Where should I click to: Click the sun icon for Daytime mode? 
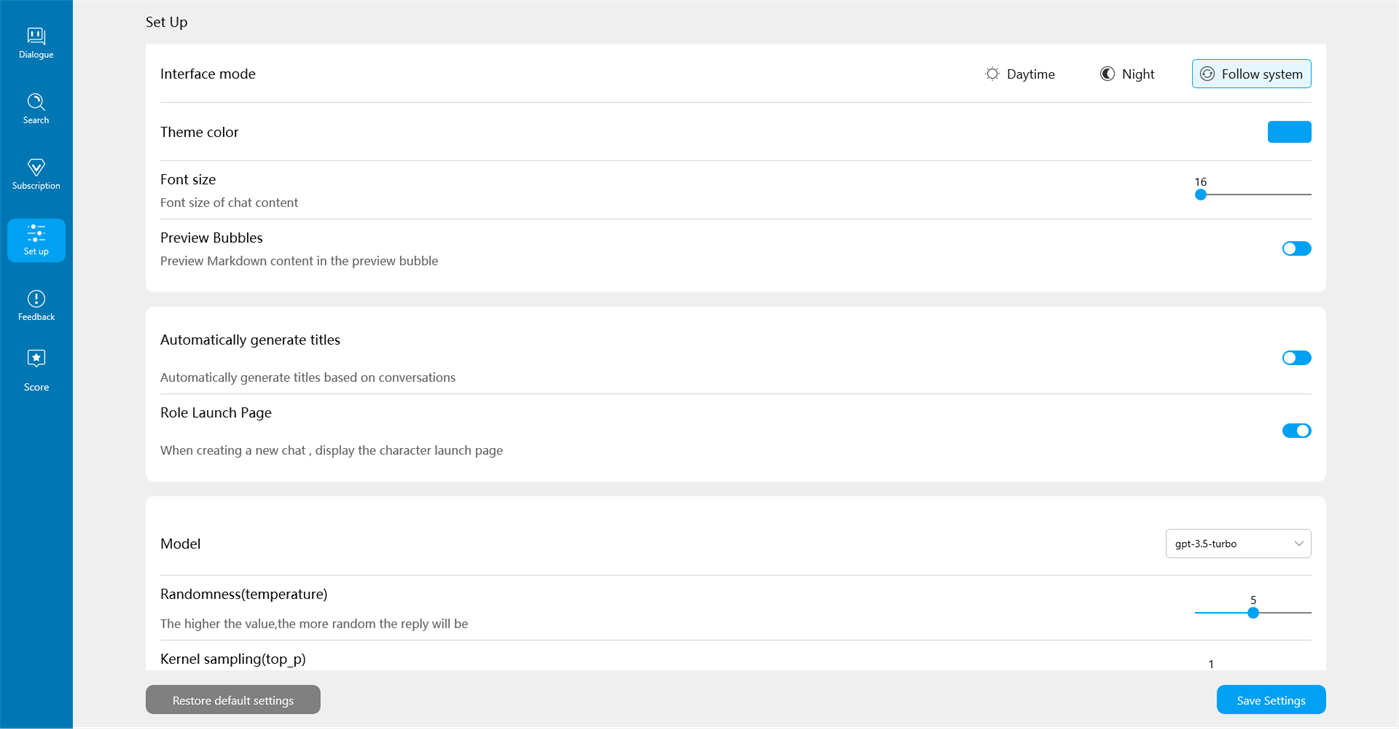pyautogui.click(x=992, y=74)
